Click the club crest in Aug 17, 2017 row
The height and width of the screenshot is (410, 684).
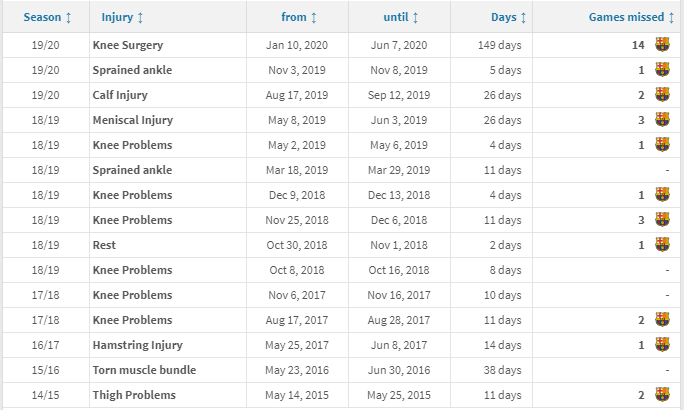tap(662, 320)
